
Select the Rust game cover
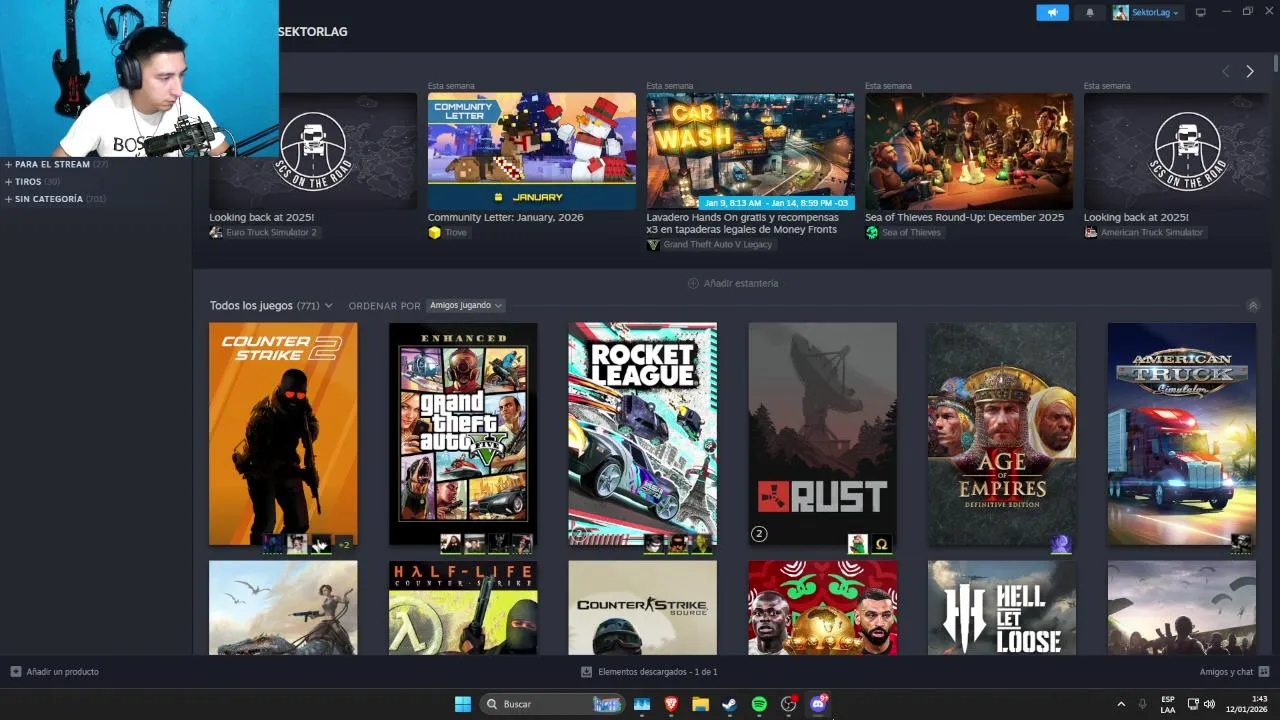(822, 434)
